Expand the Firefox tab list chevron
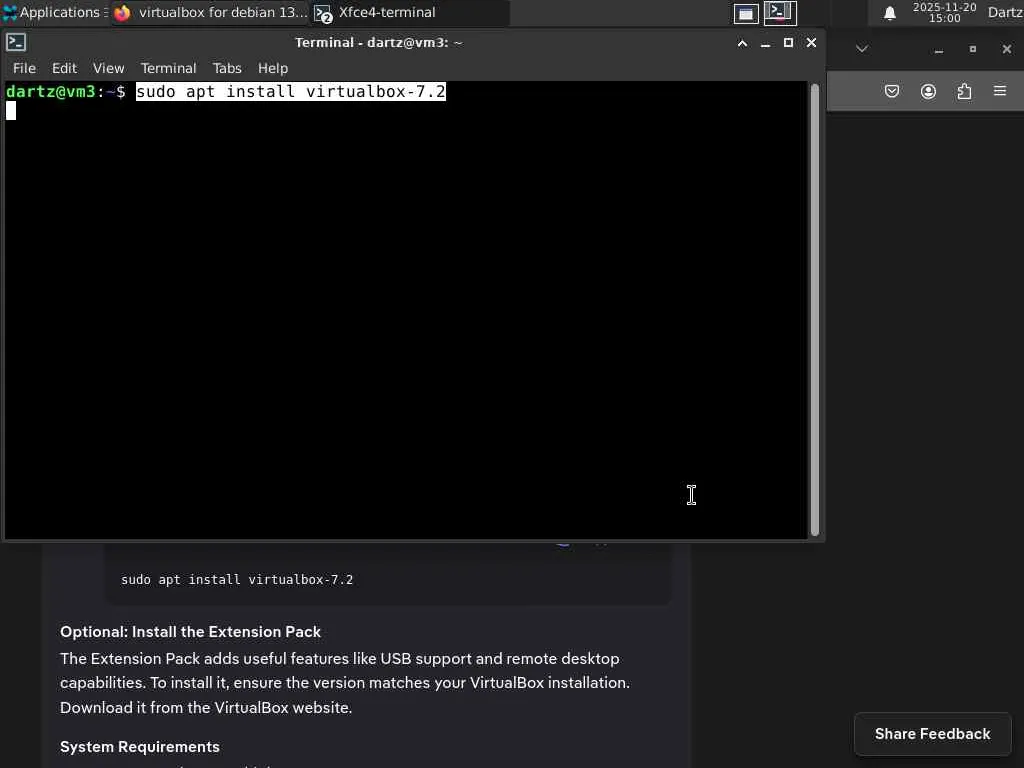 (862, 49)
